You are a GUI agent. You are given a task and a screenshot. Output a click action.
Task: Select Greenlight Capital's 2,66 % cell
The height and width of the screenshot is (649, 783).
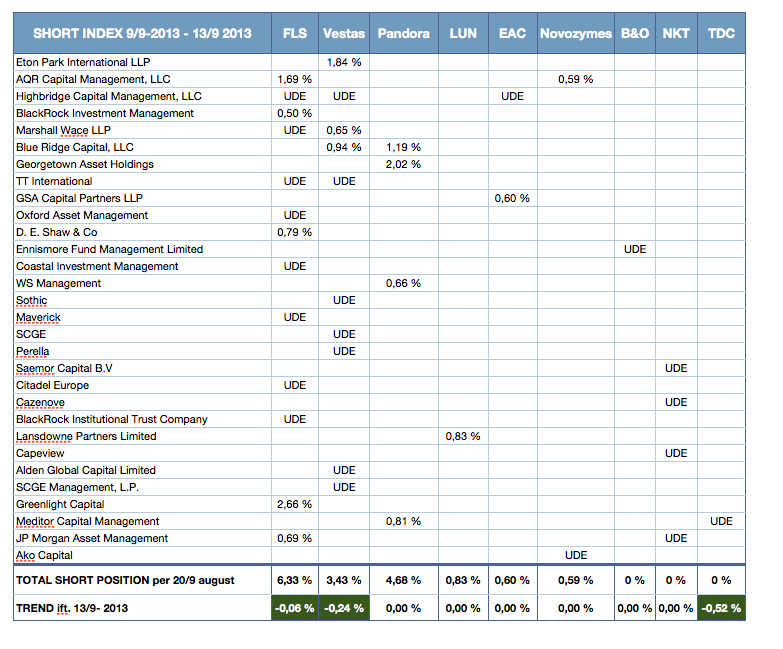[x=295, y=504]
